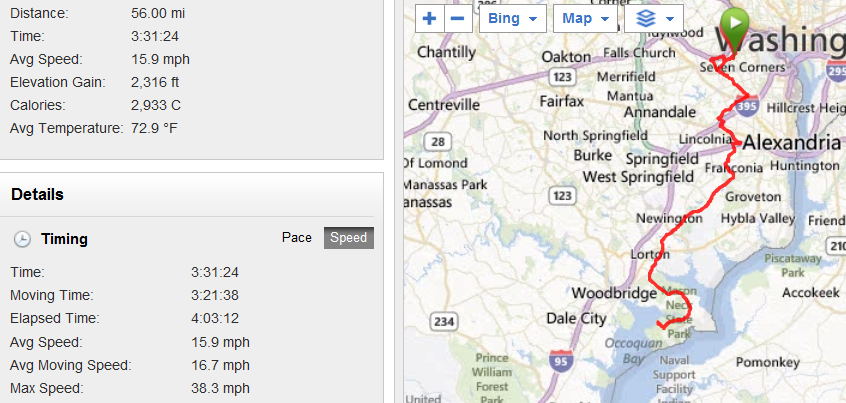Open the Map type dropdown

[x=584, y=19]
